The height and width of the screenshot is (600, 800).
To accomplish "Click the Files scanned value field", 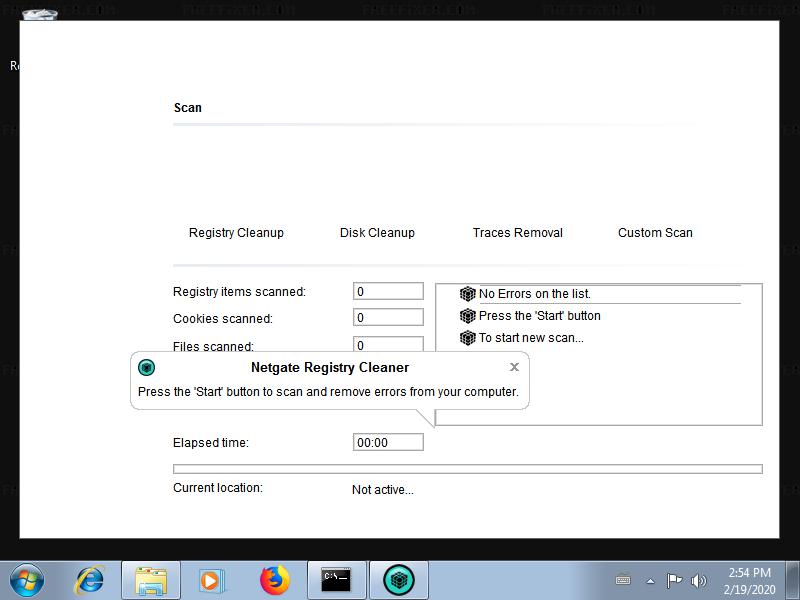I will click(388, 344).
